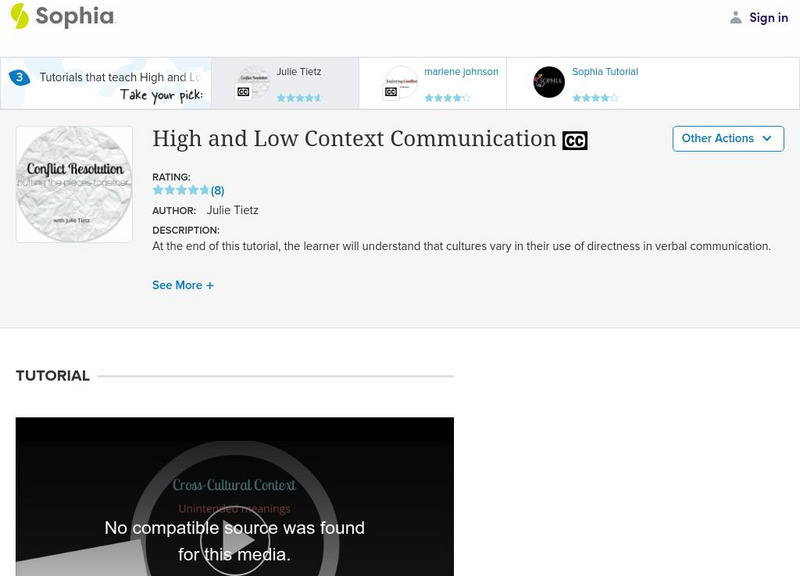Click the black Sophia Tutorial avatar
800x576 pixels.
[549, 82]
